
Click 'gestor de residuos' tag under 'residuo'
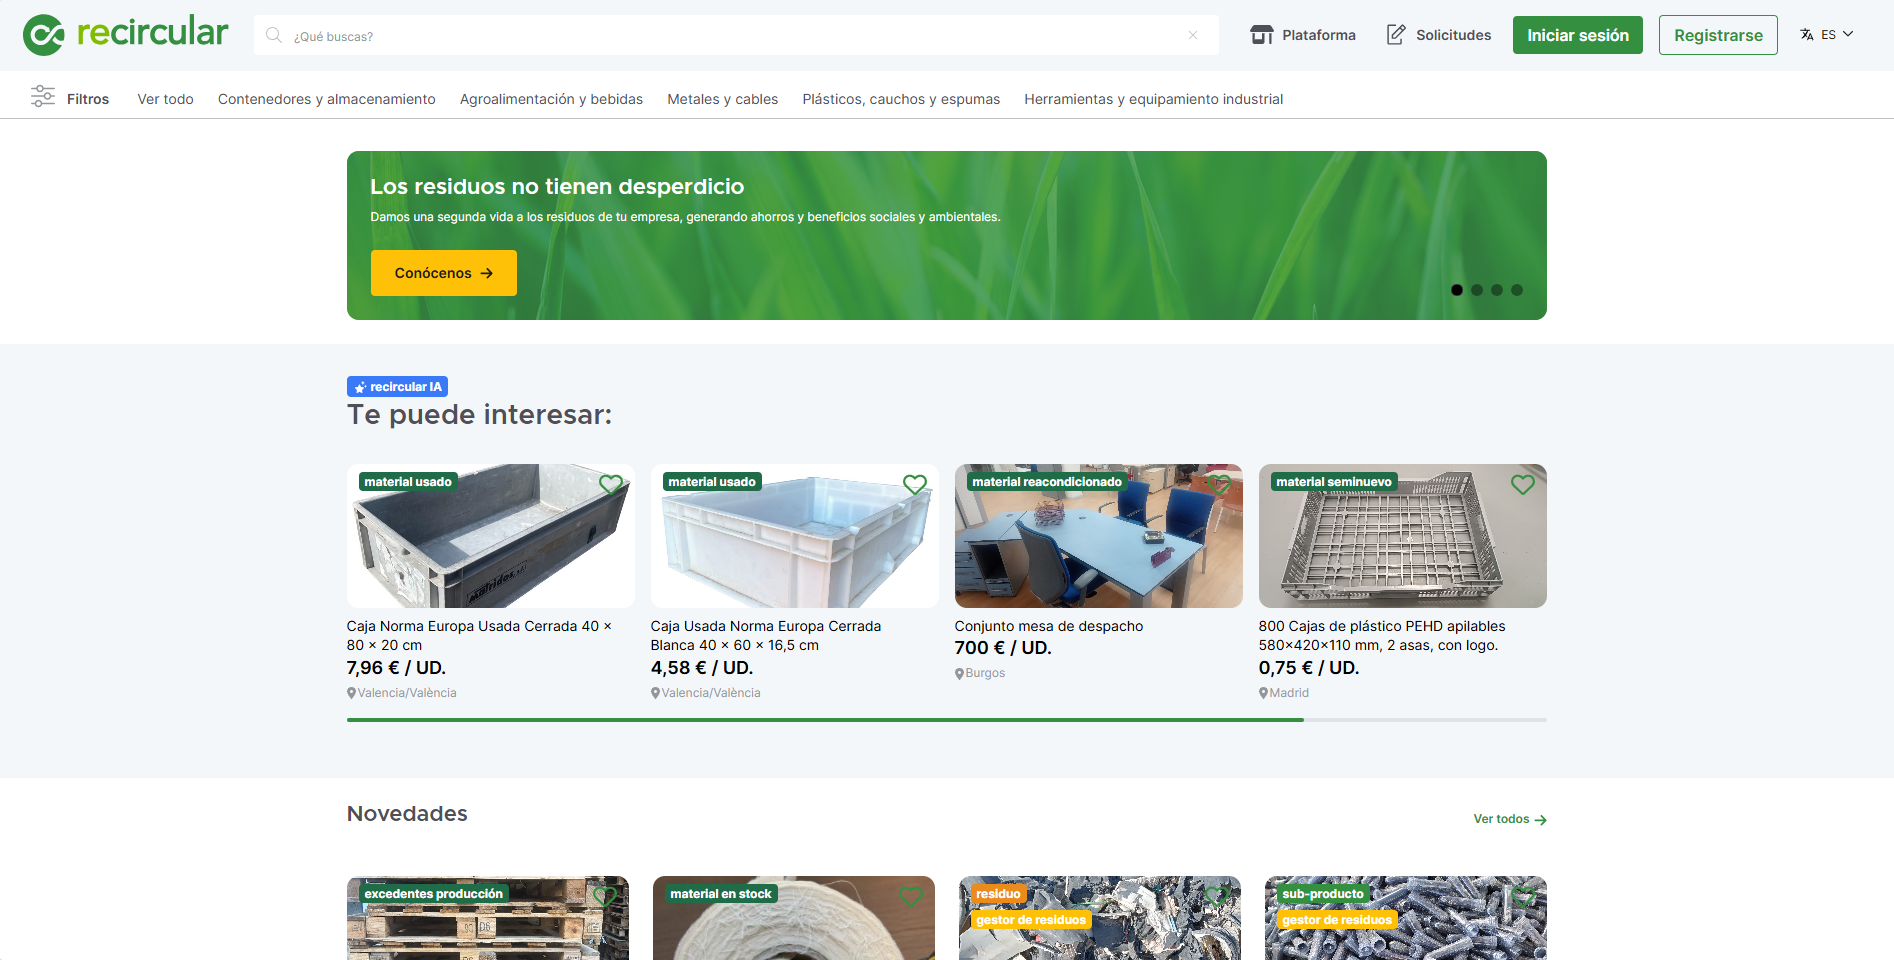click(1031, 920)
